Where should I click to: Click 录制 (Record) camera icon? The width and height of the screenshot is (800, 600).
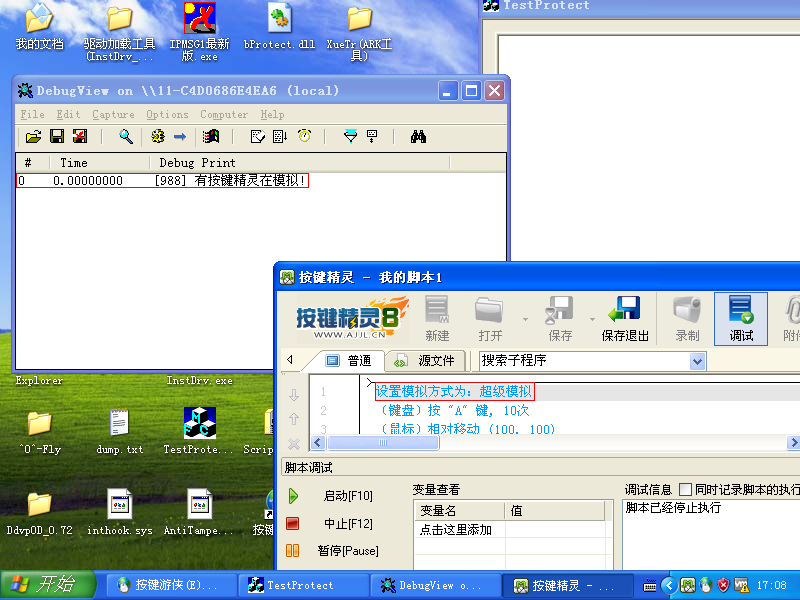pos(687,318)
